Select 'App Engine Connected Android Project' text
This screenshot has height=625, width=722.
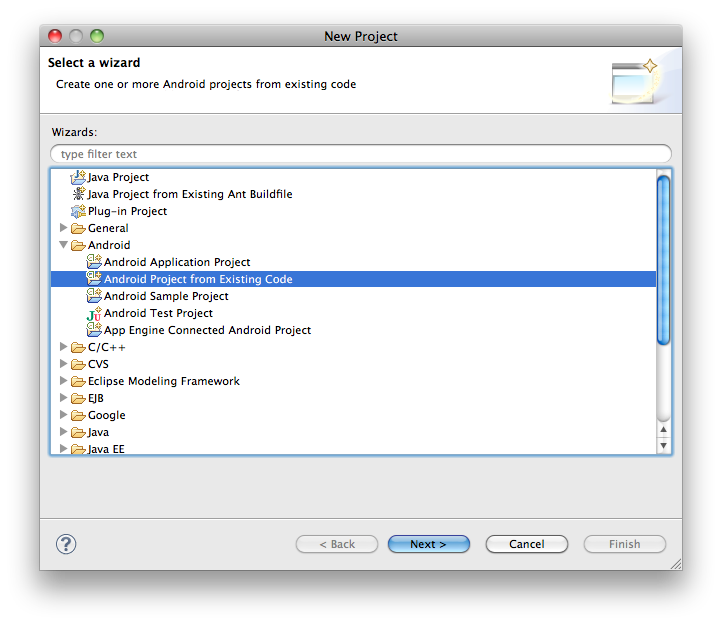coord(208,330)
